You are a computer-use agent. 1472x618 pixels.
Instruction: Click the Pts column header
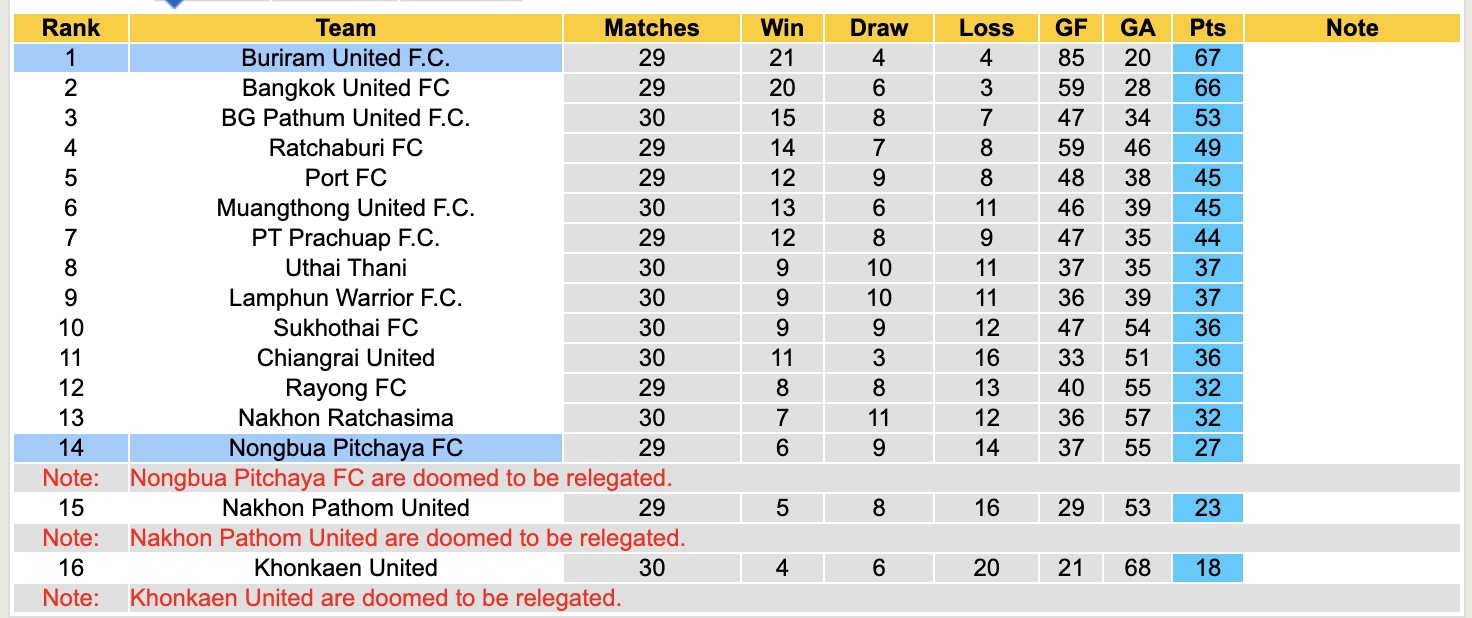(1207, 28)
